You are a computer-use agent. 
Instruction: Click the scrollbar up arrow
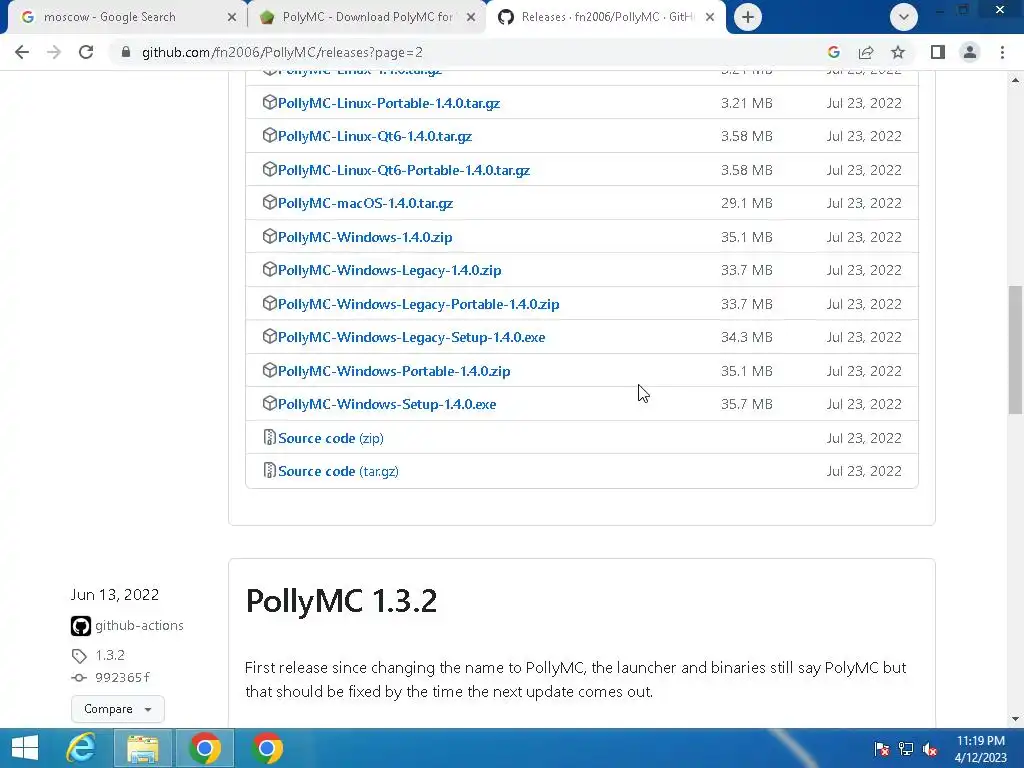(1015, 80)
